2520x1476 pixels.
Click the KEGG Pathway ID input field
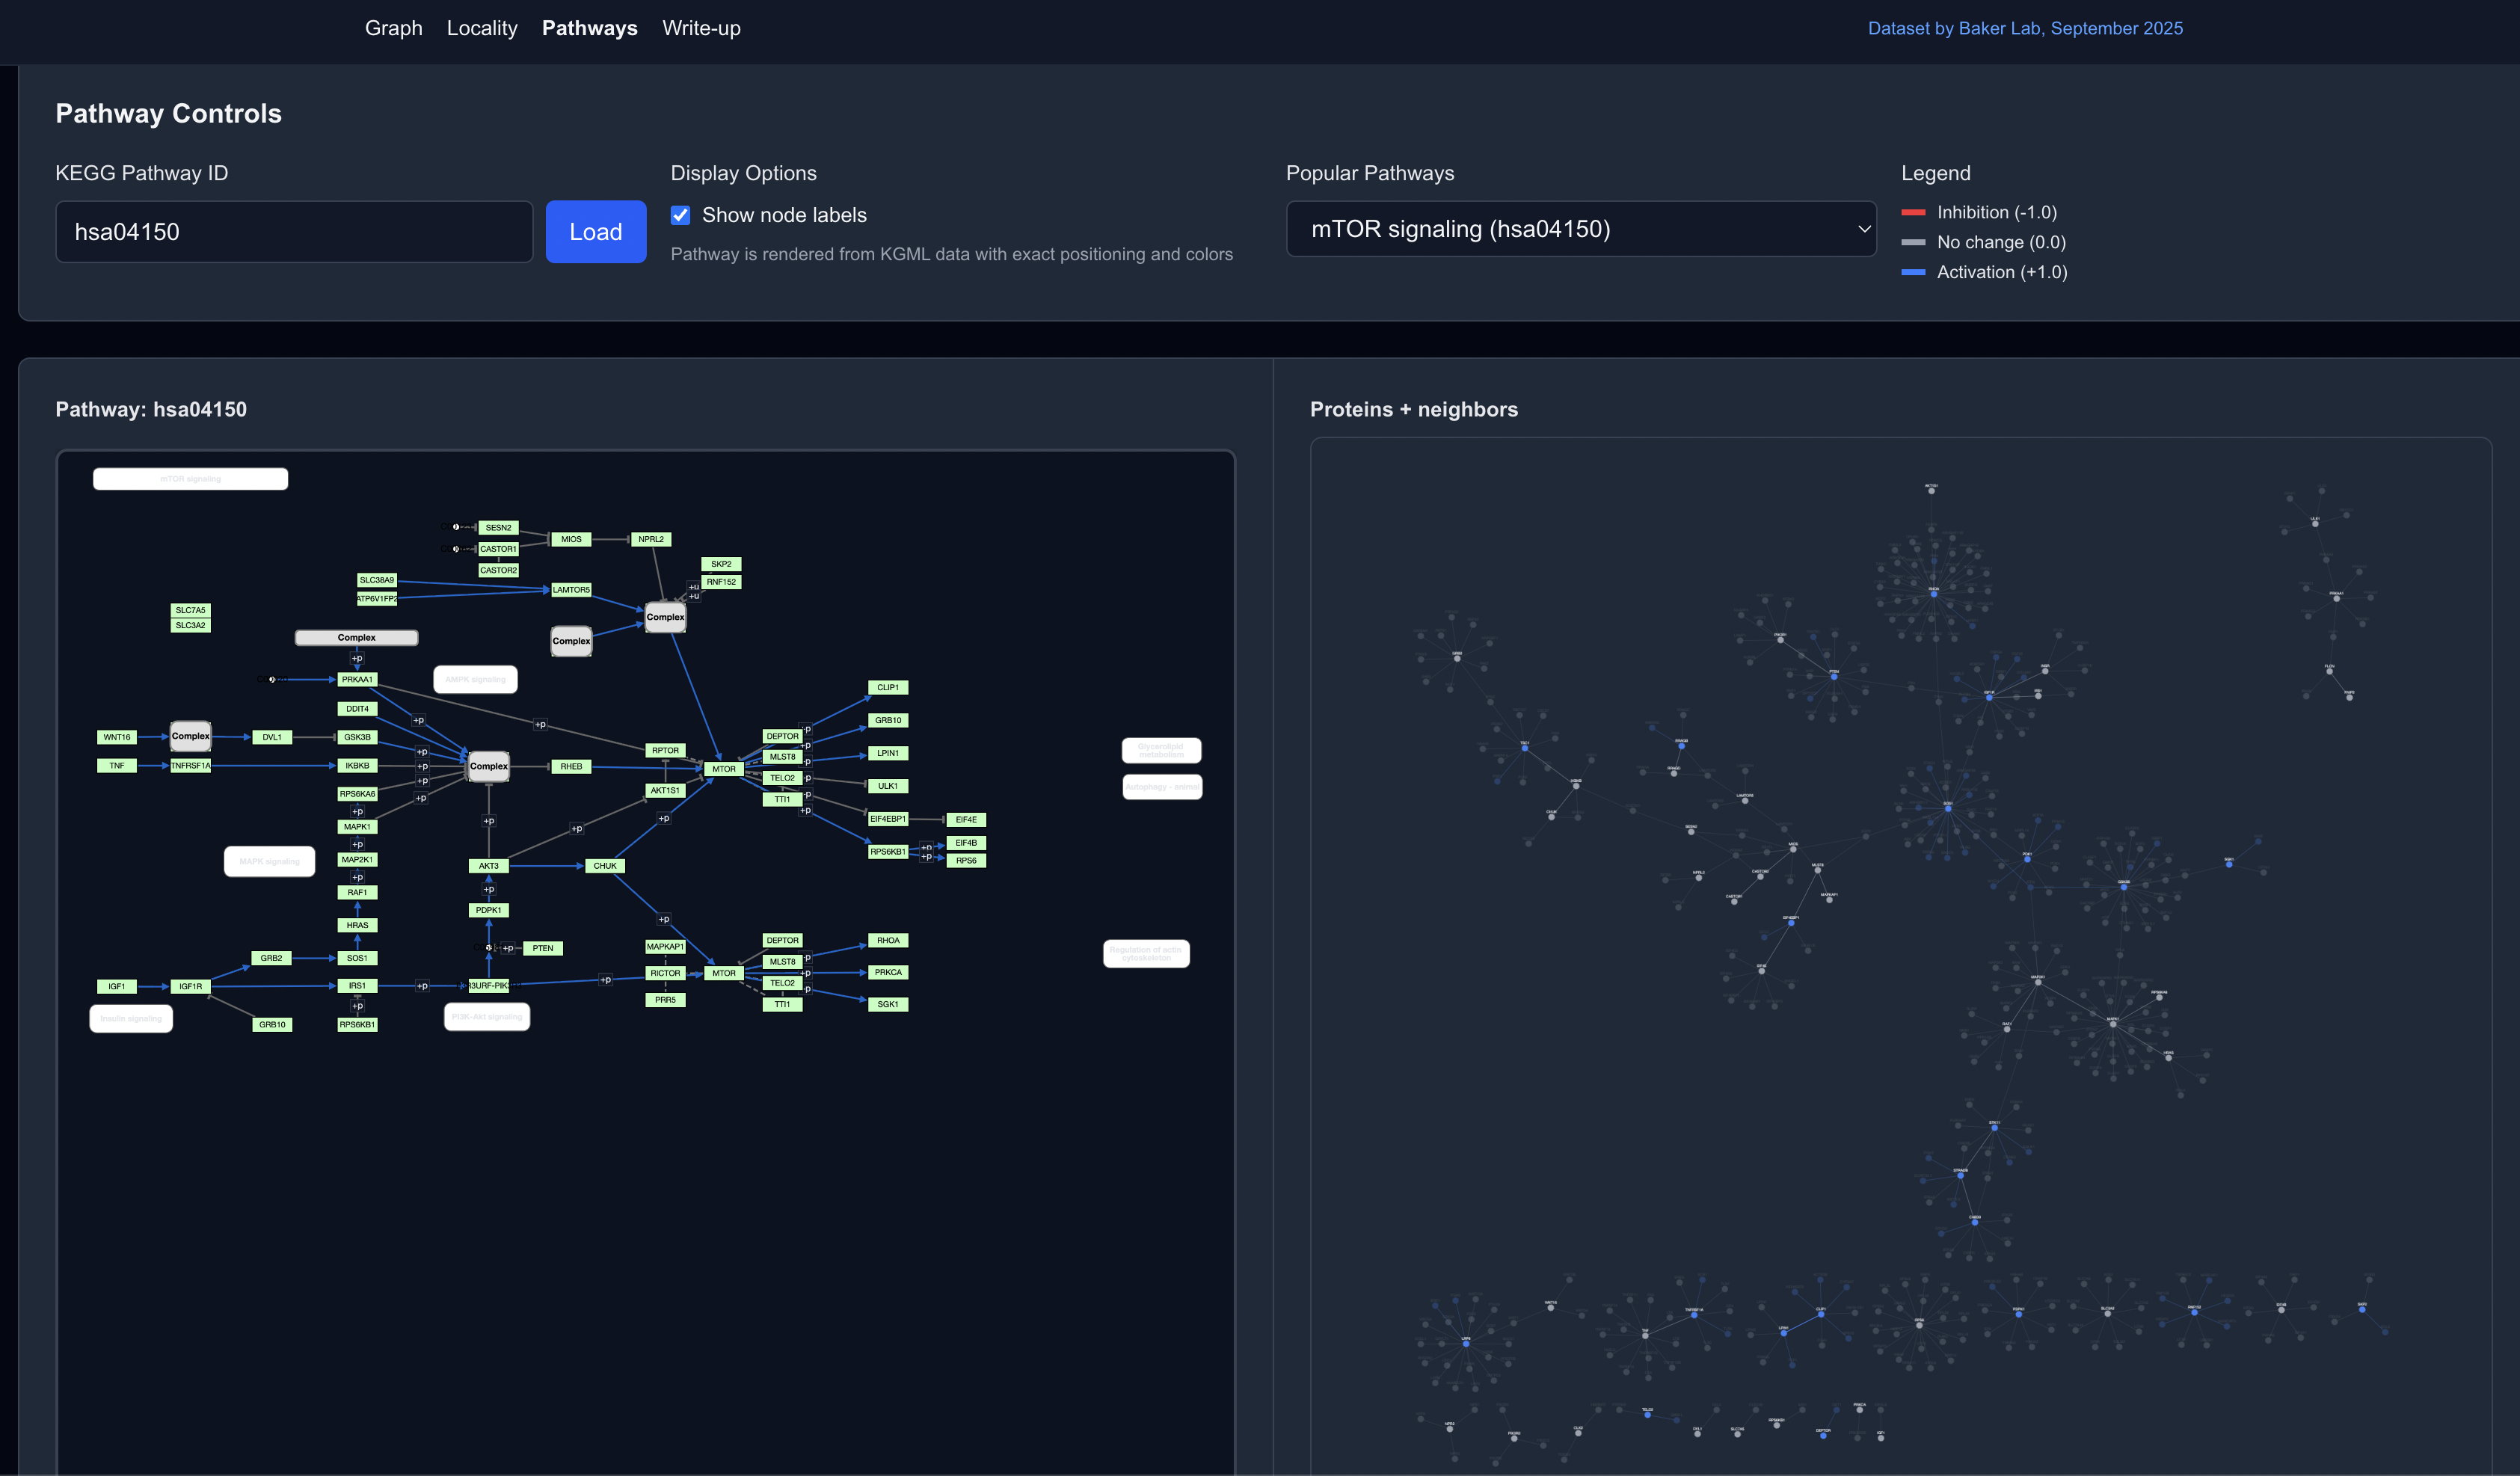[x=293, y=231]
